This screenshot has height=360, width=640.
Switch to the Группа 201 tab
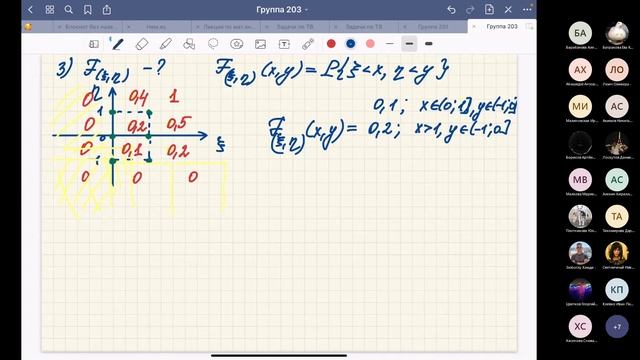433,27
